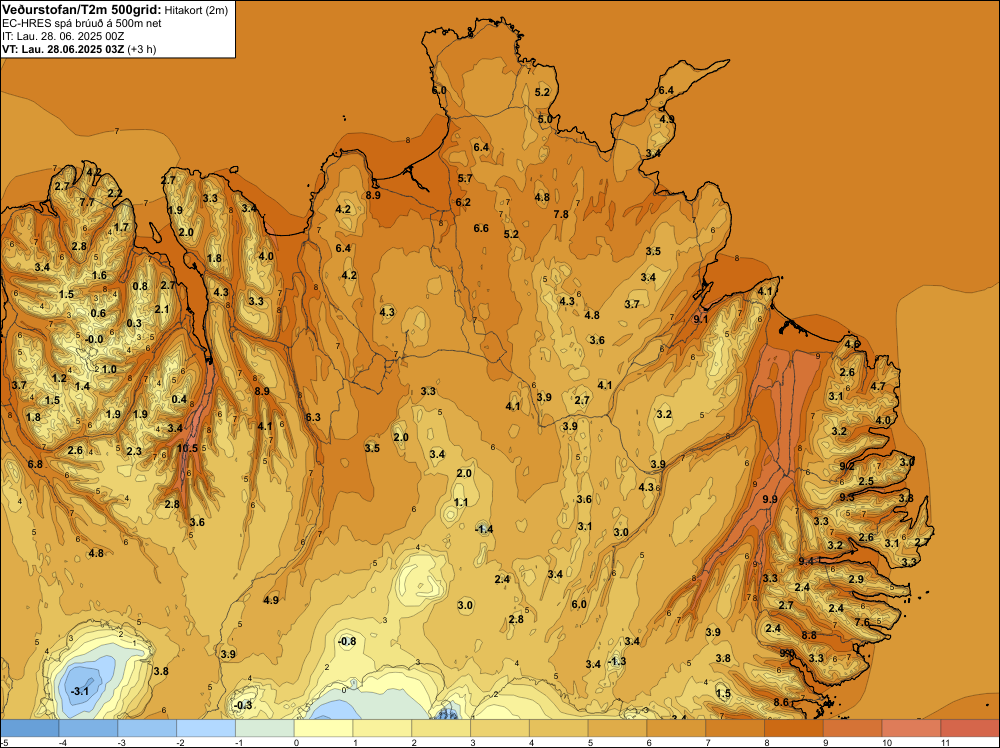Click the legend swatch right of label 11
1000x748 pixels.
[970, 728]
